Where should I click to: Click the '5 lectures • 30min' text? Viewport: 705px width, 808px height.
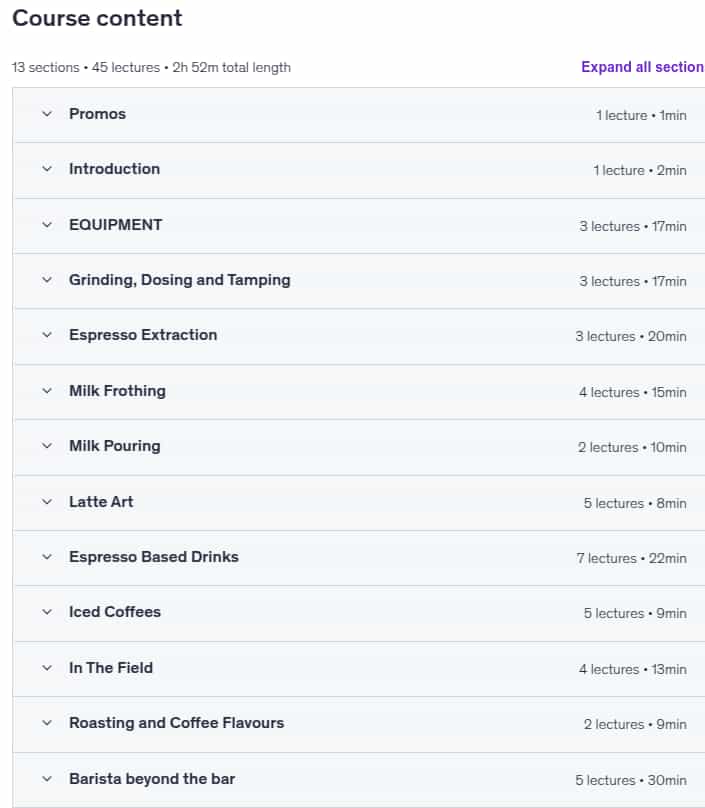(631, 781)
